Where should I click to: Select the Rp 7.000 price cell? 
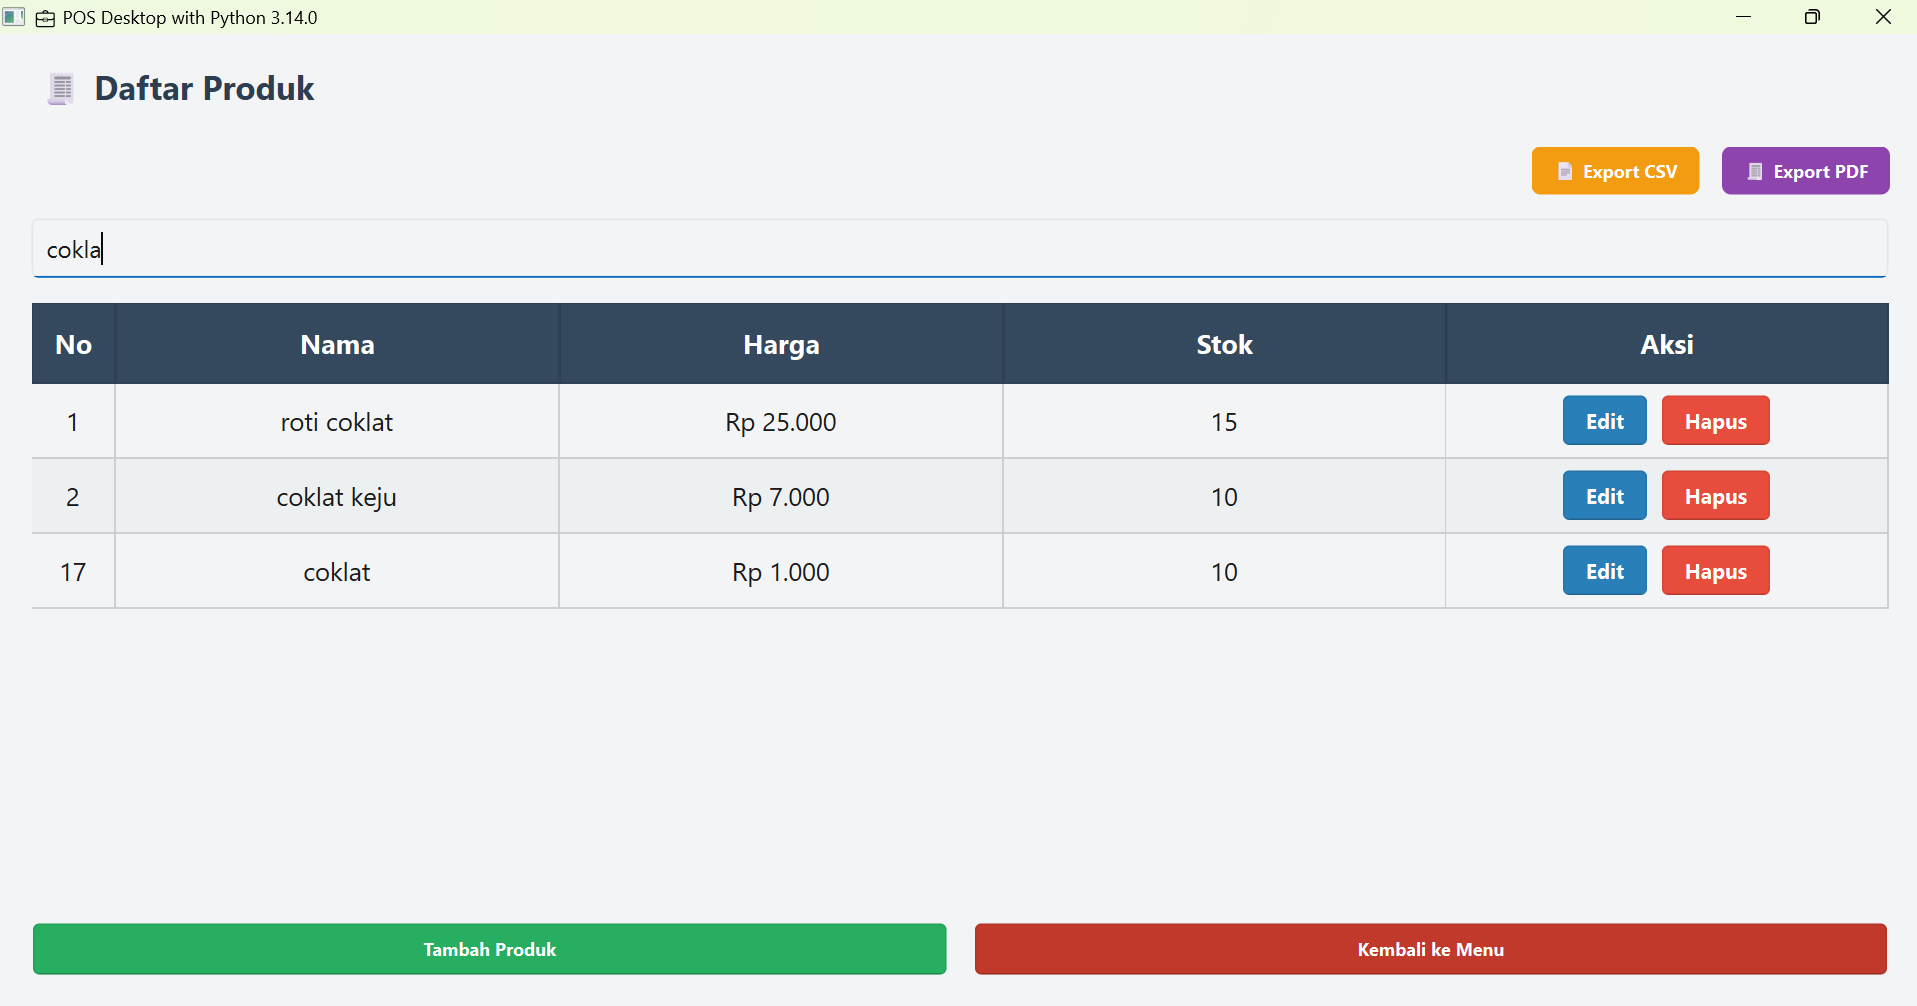click(781, 497)
